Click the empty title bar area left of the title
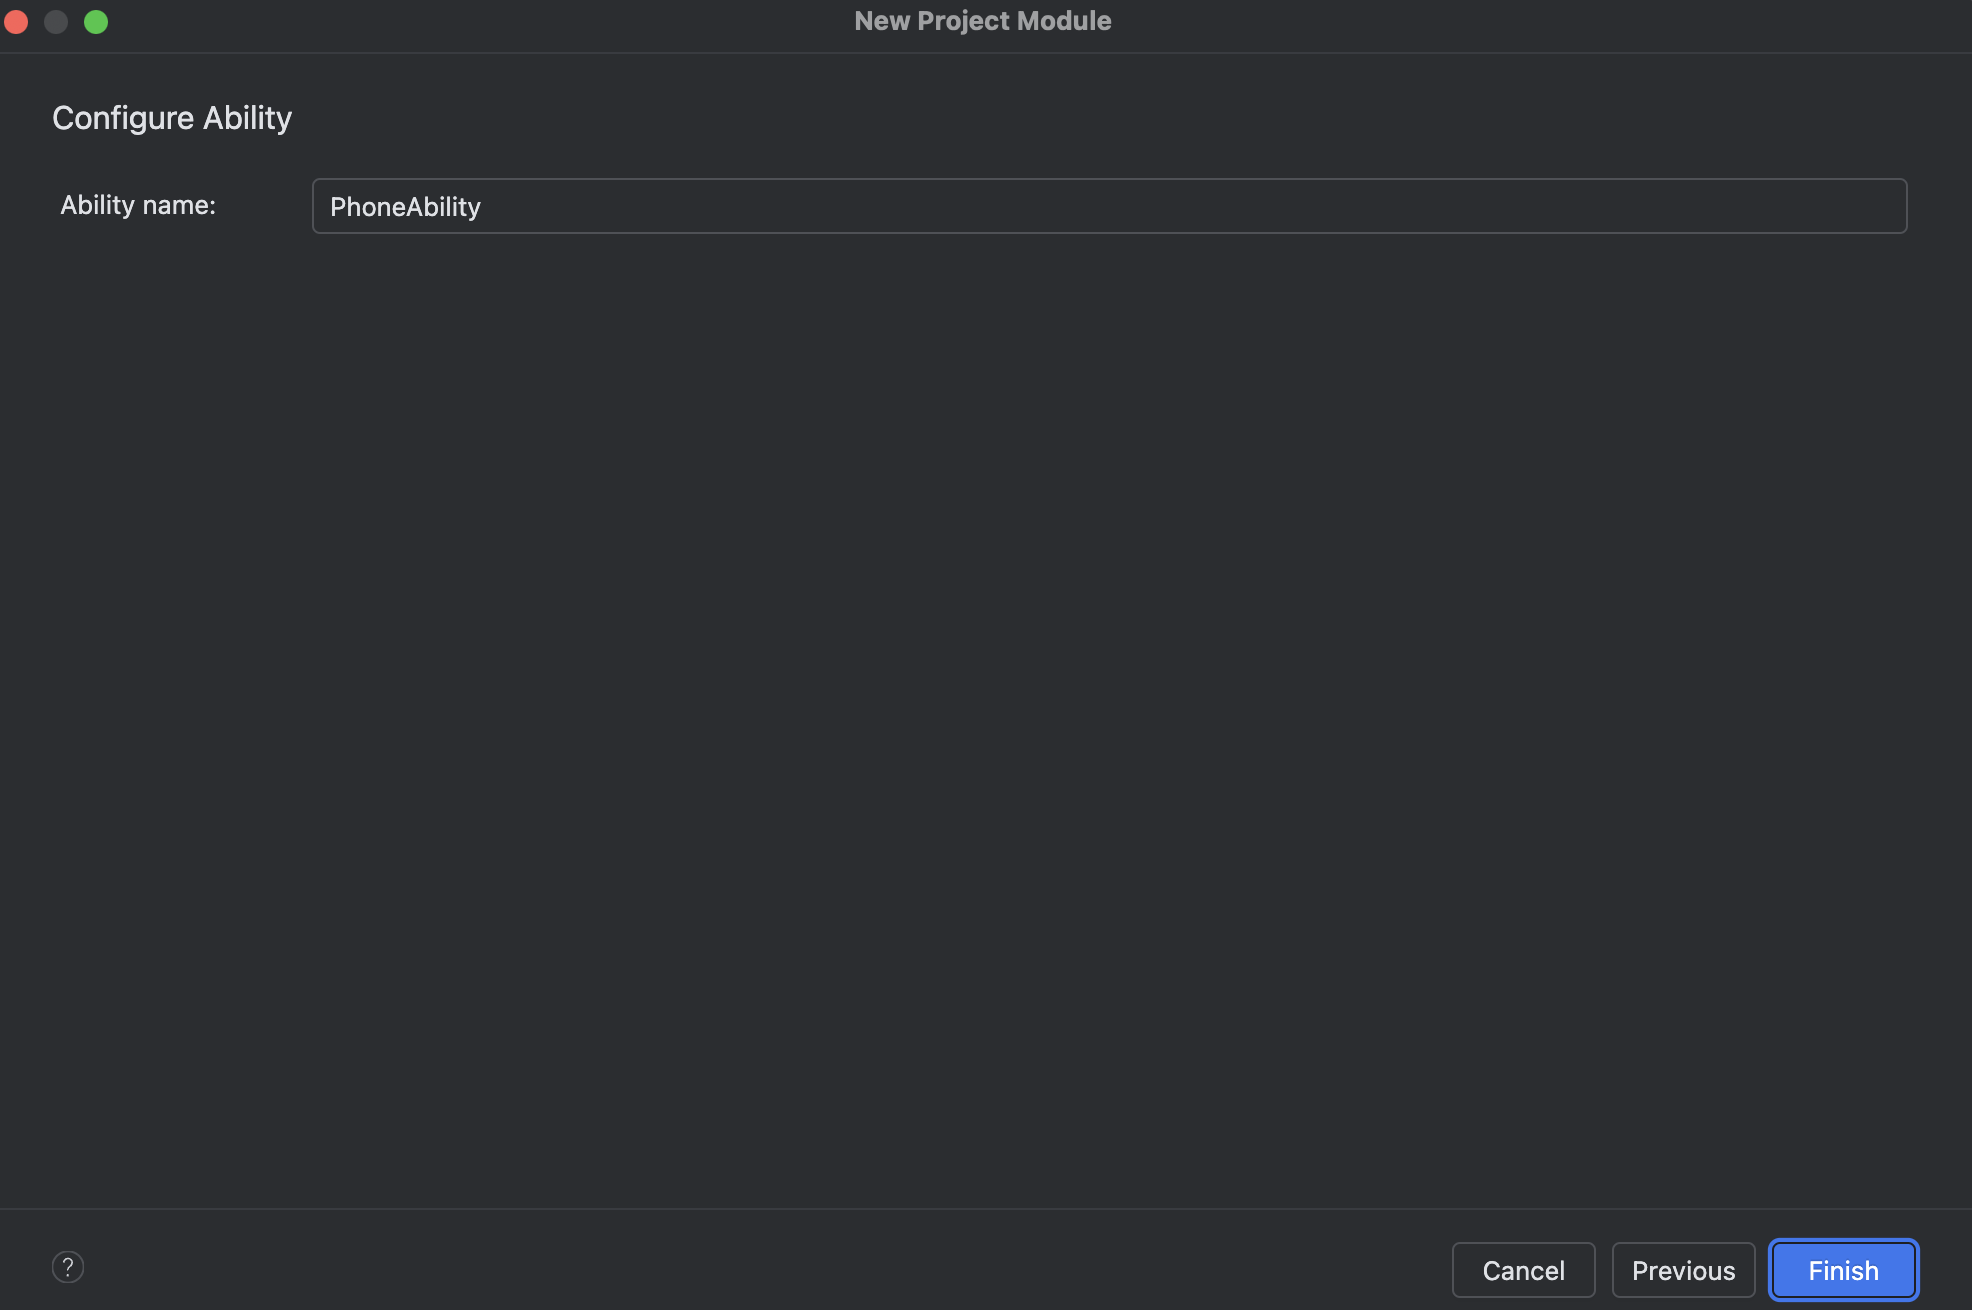Image resolution: width=1972 pixels, height=1310 pixels. [480, 21]
